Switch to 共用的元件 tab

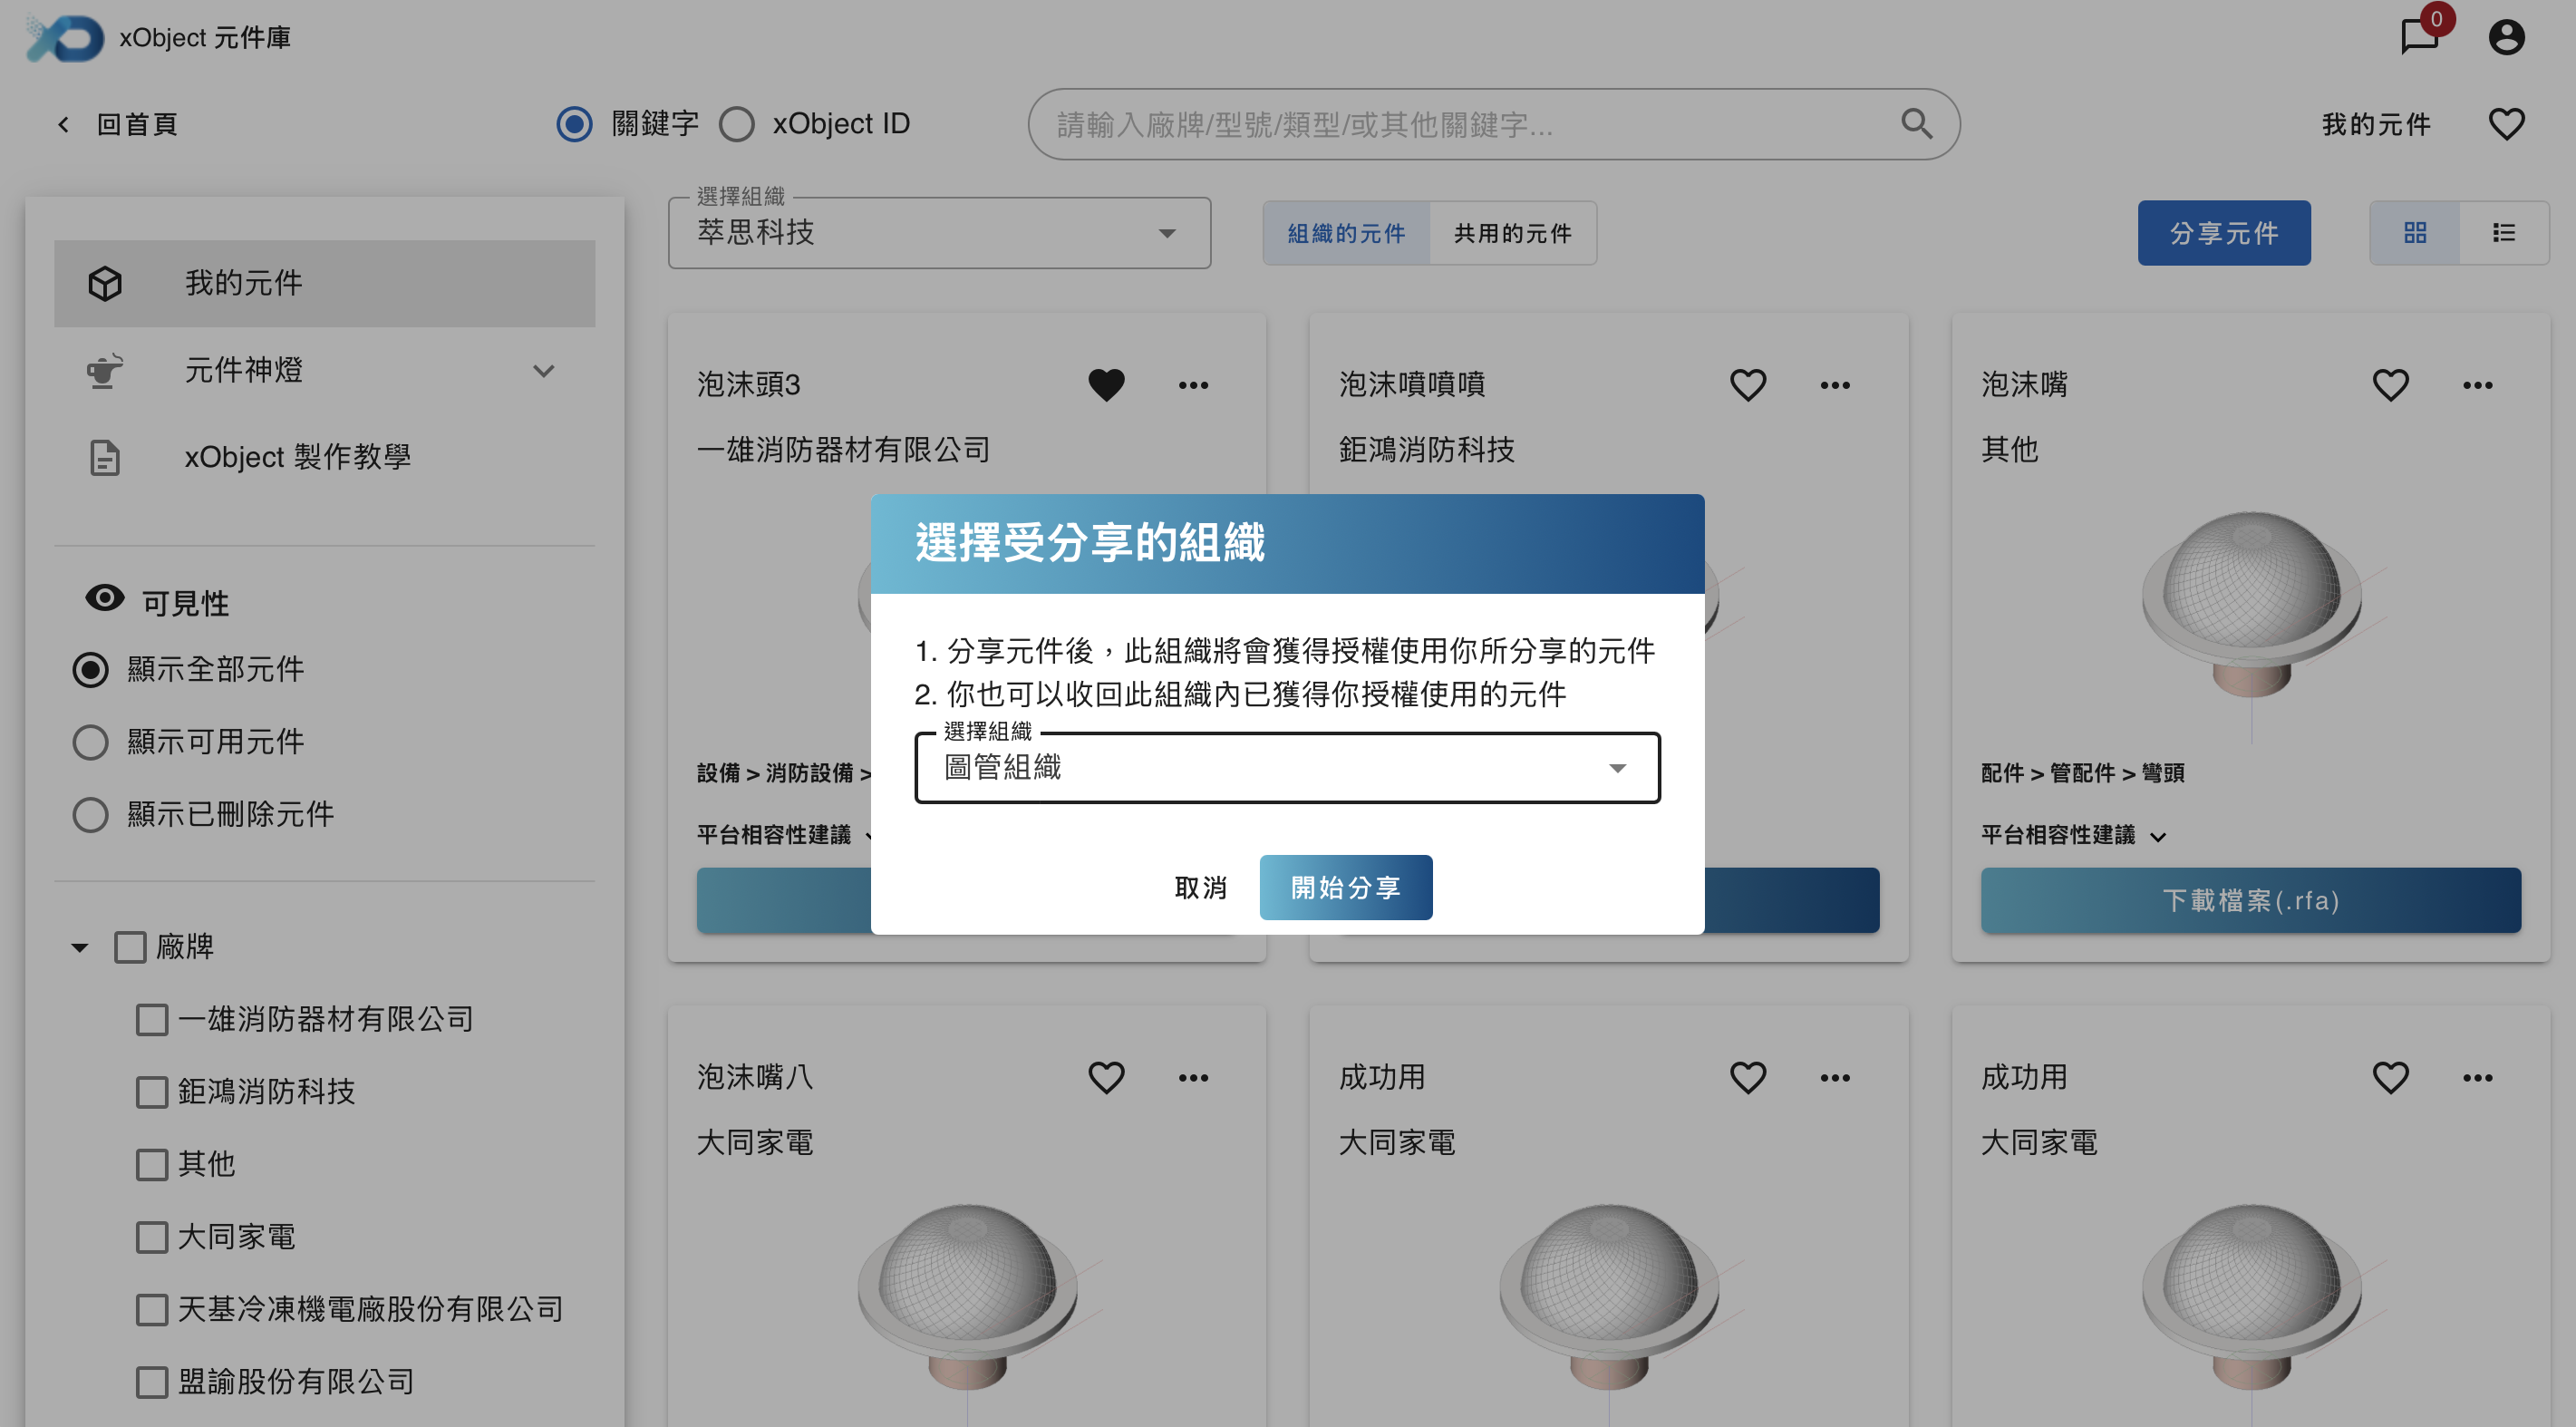click(x=1512, y=233)
